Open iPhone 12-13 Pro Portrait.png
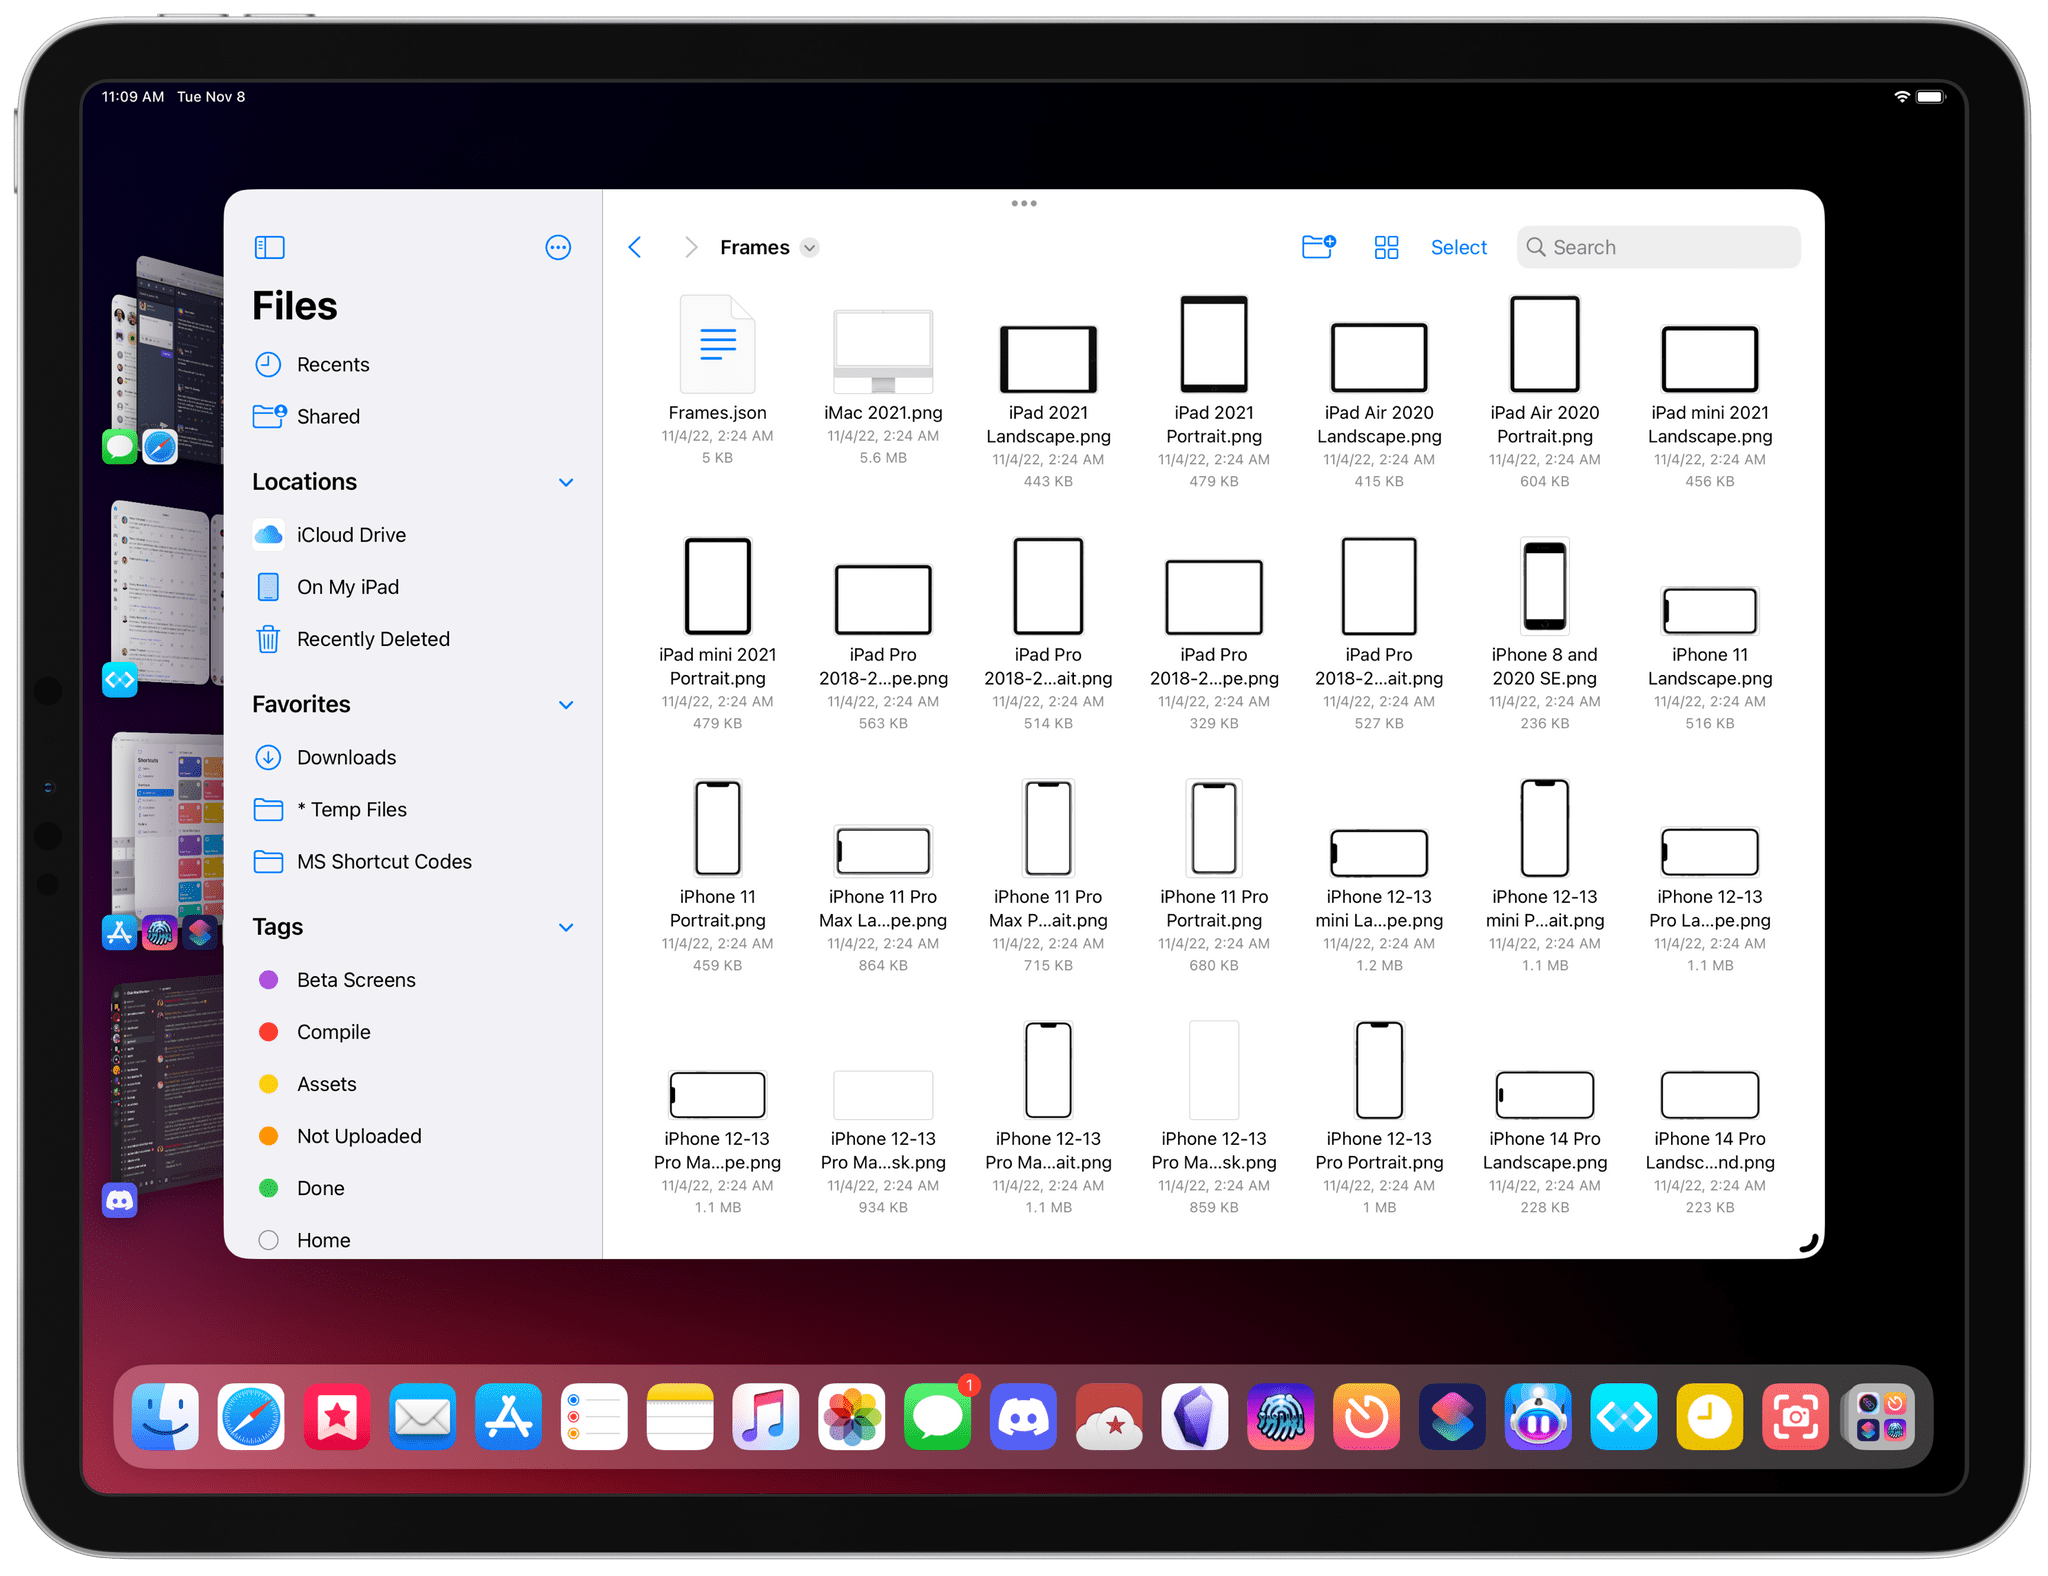2048x1576 pixels. coord(1379,1070)
